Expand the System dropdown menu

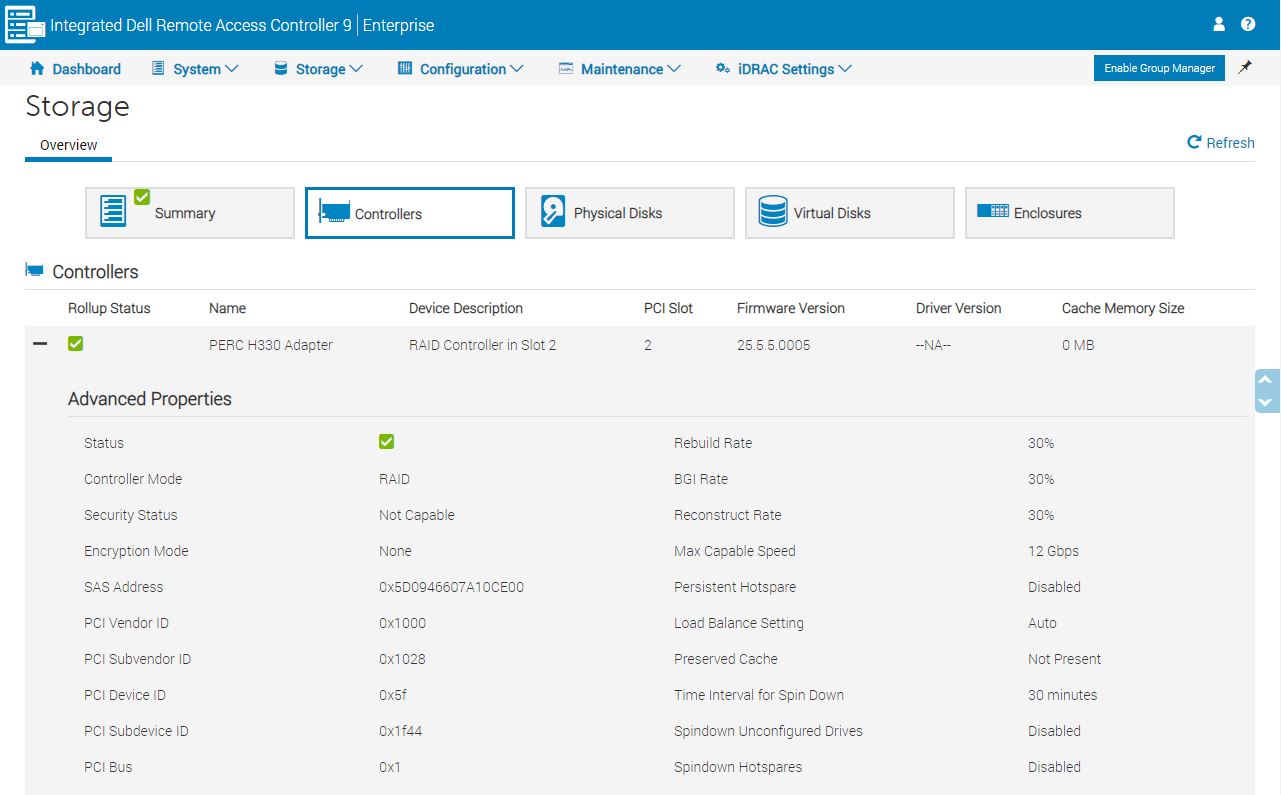[195, 69]
